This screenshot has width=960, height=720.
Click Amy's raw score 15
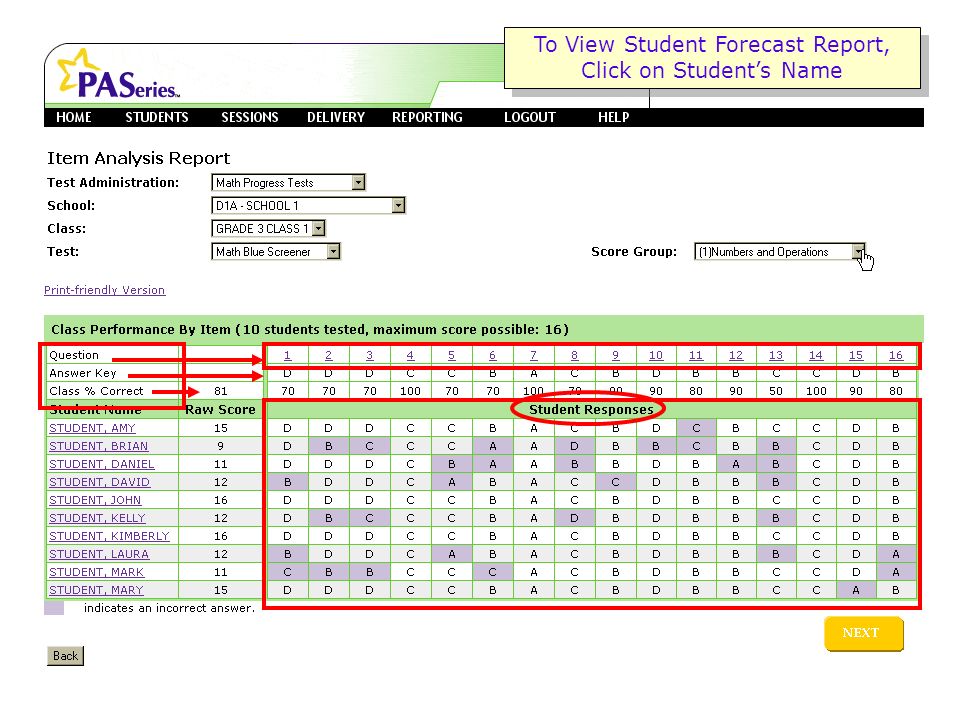(221, 428)
